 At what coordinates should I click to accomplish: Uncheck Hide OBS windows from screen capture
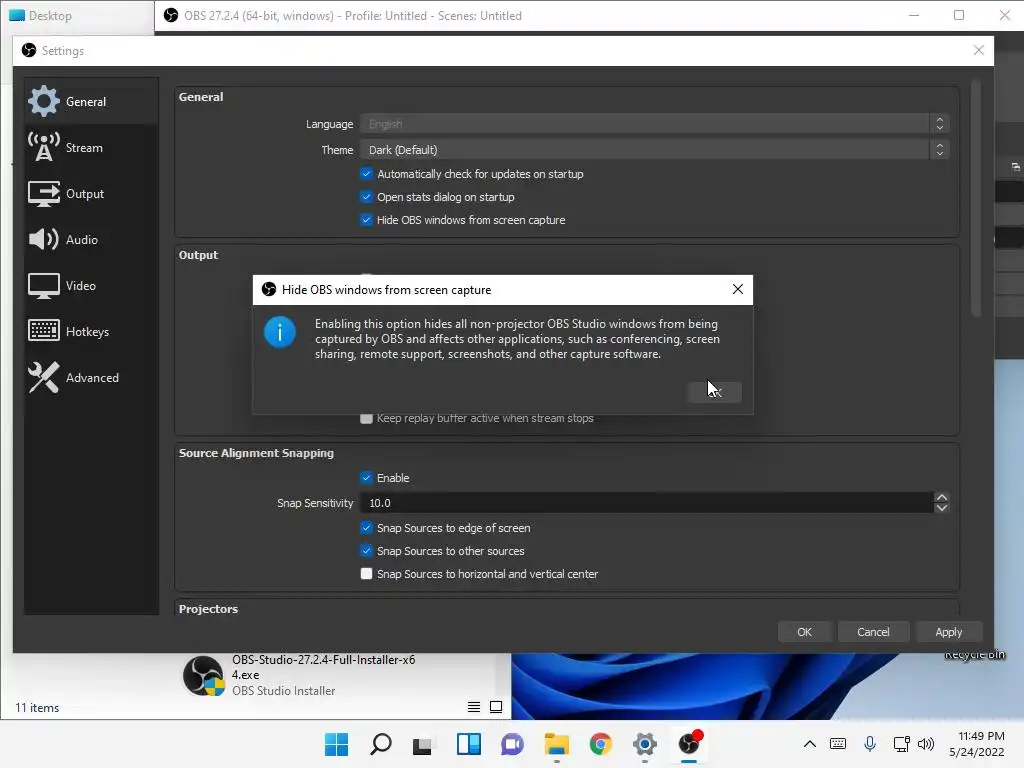point(366,220)
